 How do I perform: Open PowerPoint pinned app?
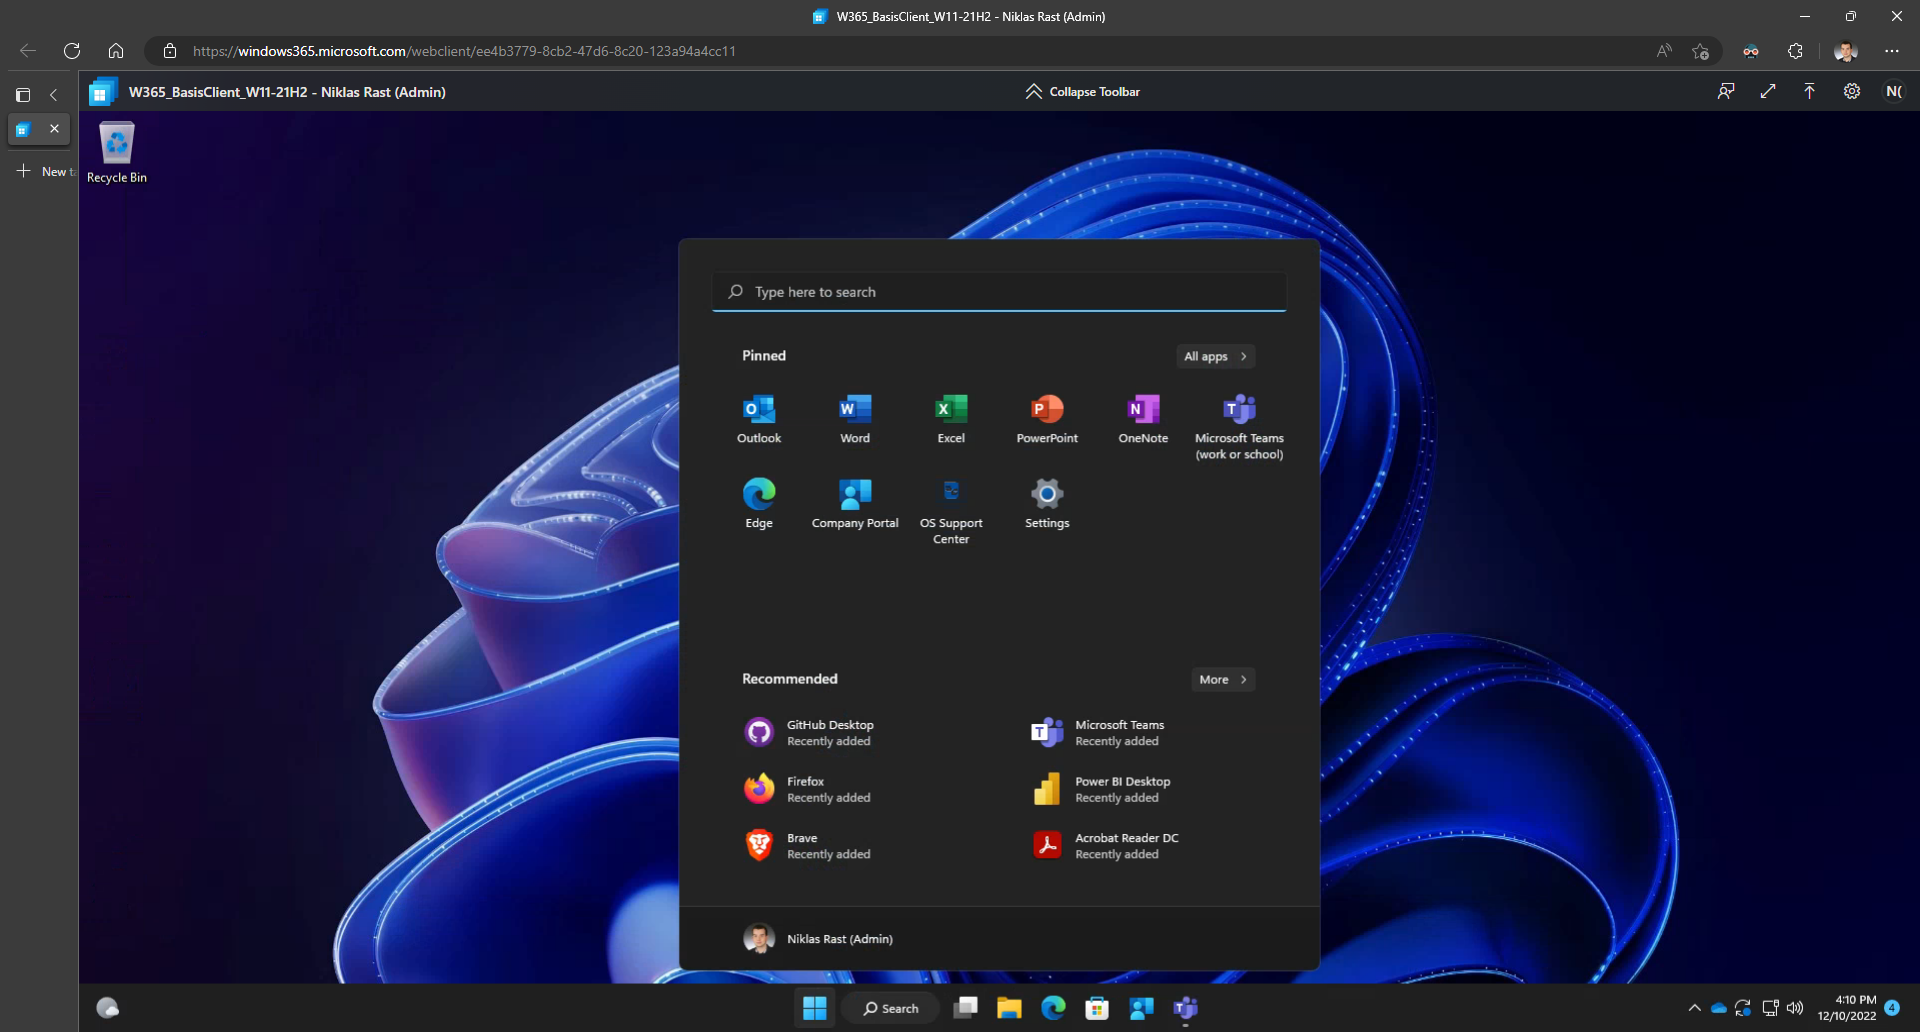(x=1047, y=419)
